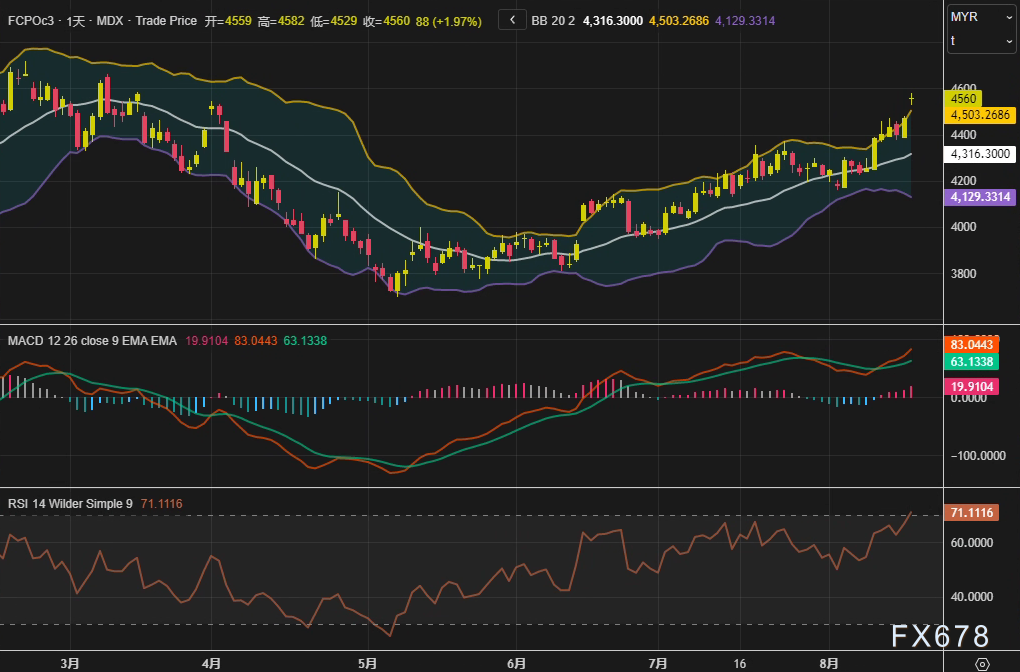Click the 3月 label on time axis
The height and width of the screenshot is (672, 1020).
(x=70, y=662)
